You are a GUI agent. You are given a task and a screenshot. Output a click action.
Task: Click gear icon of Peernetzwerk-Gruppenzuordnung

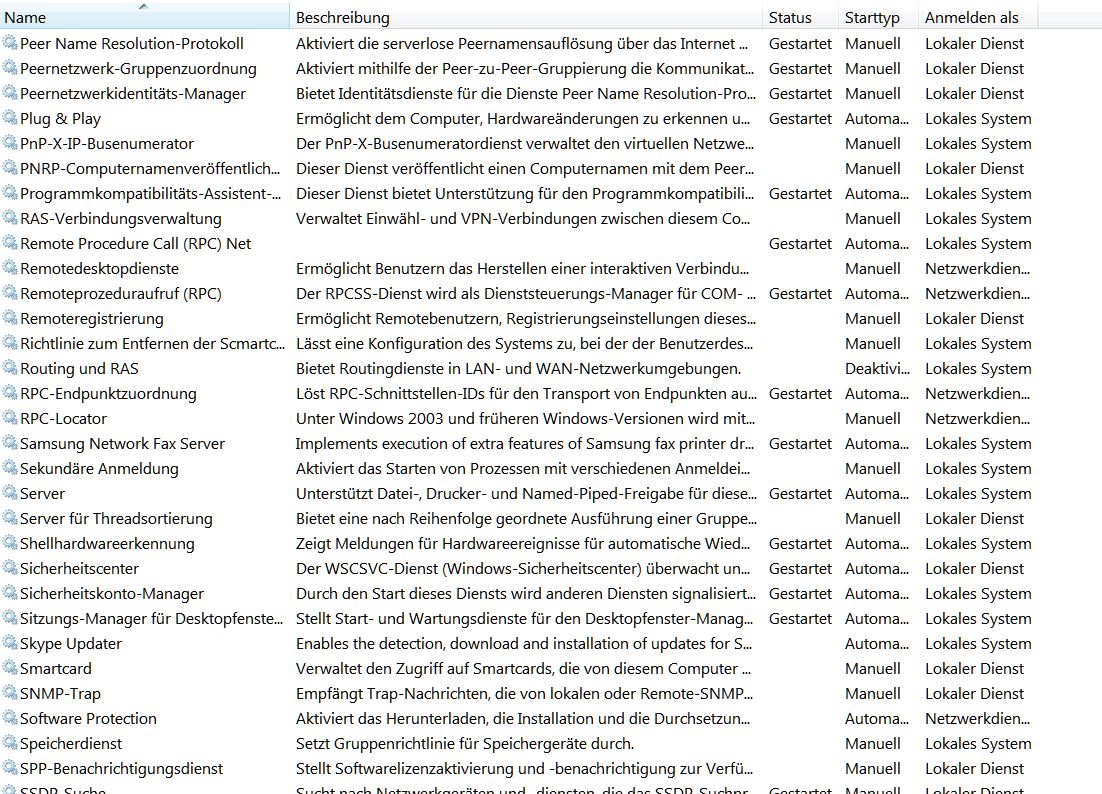click(10, 68)
